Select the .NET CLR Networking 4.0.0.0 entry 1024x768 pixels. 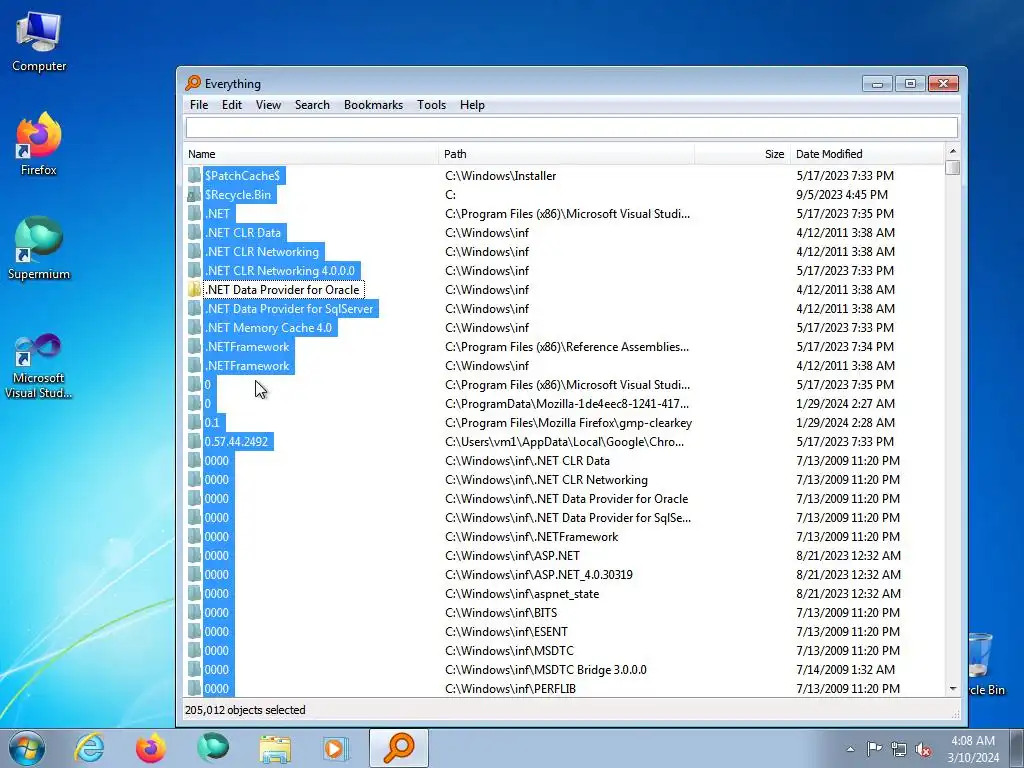[x=280, y=270]
